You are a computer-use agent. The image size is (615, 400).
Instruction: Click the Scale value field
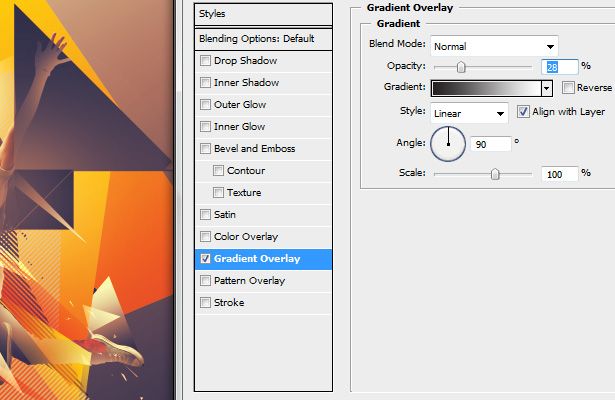tap(559, 174)
